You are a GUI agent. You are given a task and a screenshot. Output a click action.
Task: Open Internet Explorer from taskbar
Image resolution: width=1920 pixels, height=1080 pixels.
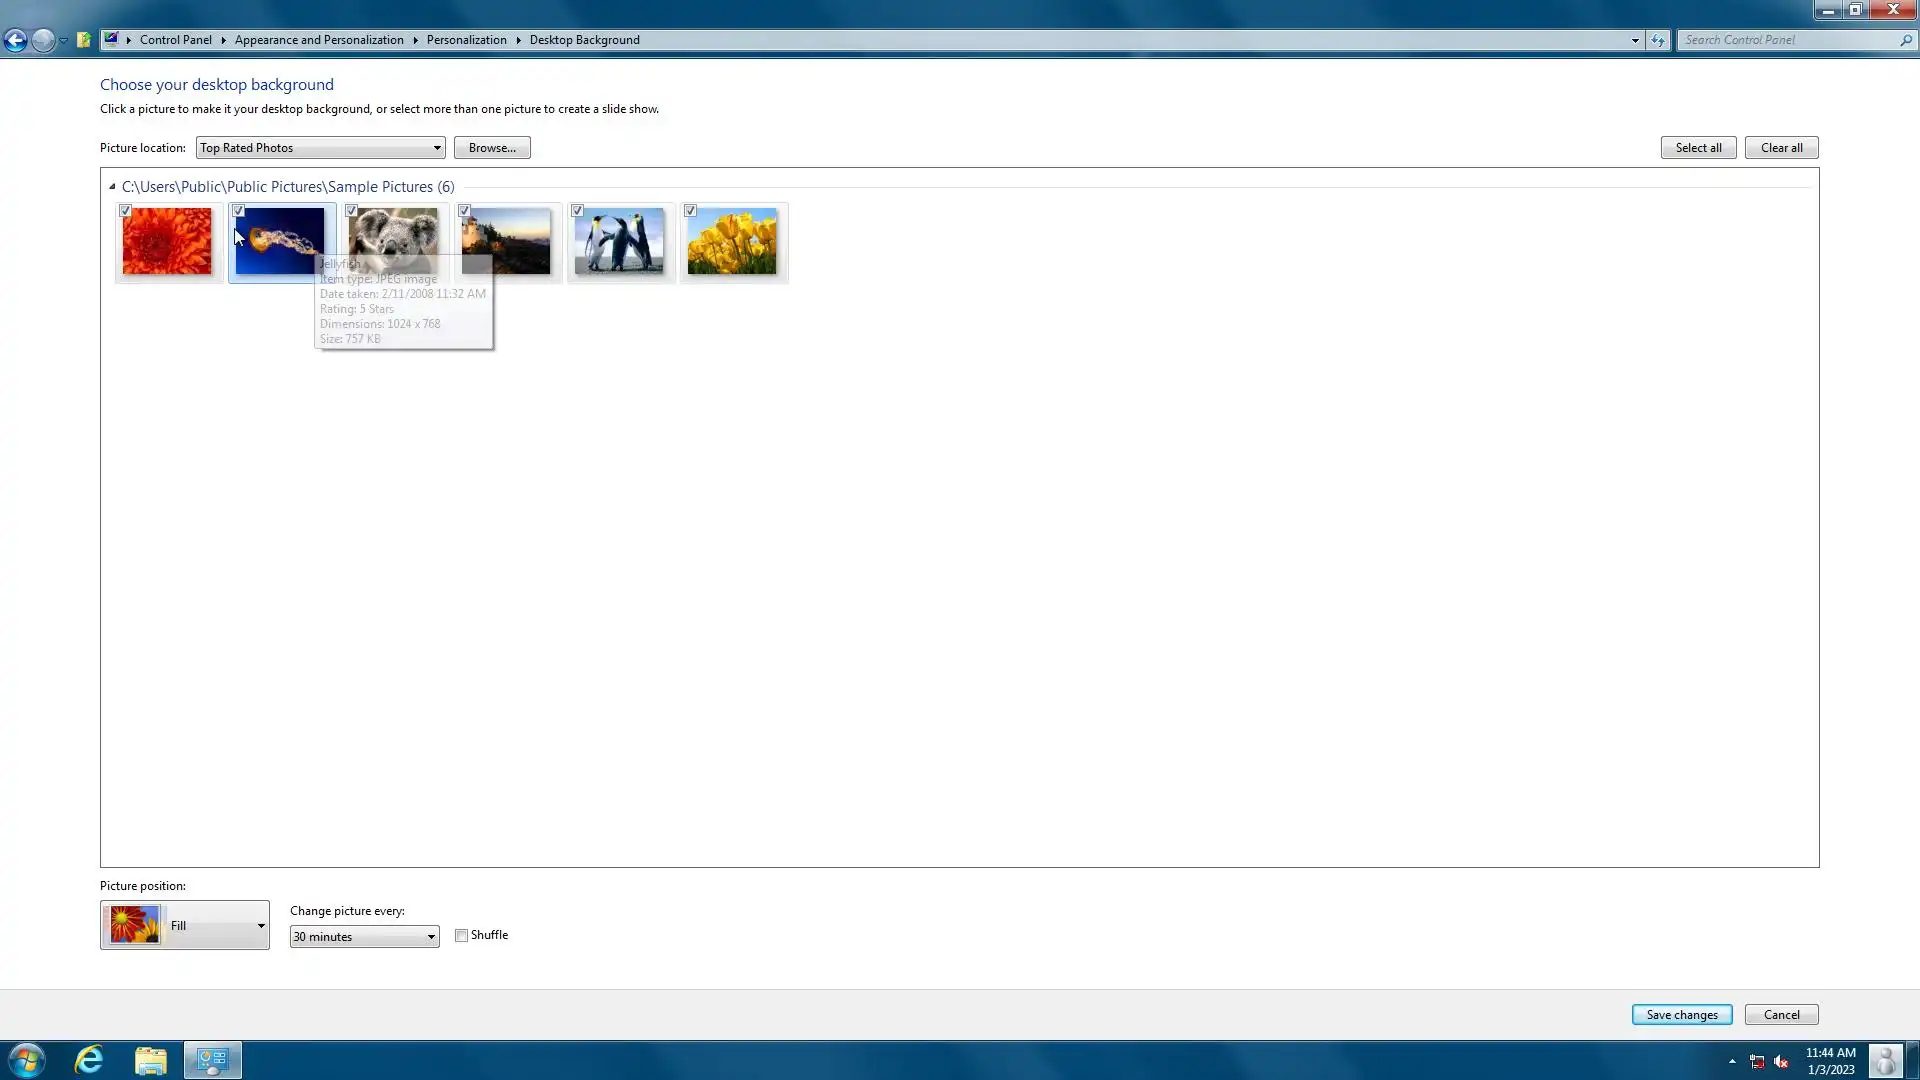(x=89, y=1060)
